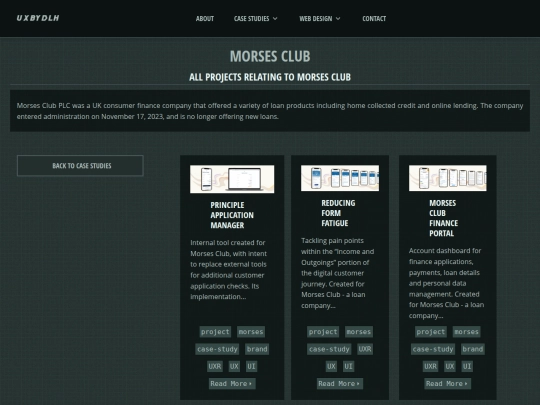540x405 pixels.
Task: Open the Reducing Form Fatigue thumbnail
Action: tap(340, 178)
